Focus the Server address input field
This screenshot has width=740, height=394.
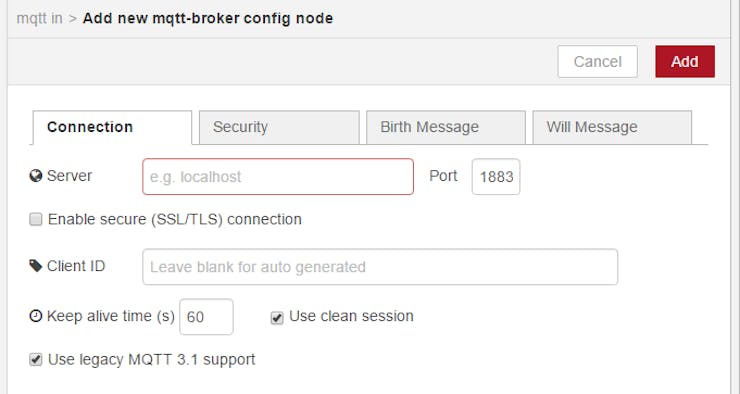(x=278, y=176)
